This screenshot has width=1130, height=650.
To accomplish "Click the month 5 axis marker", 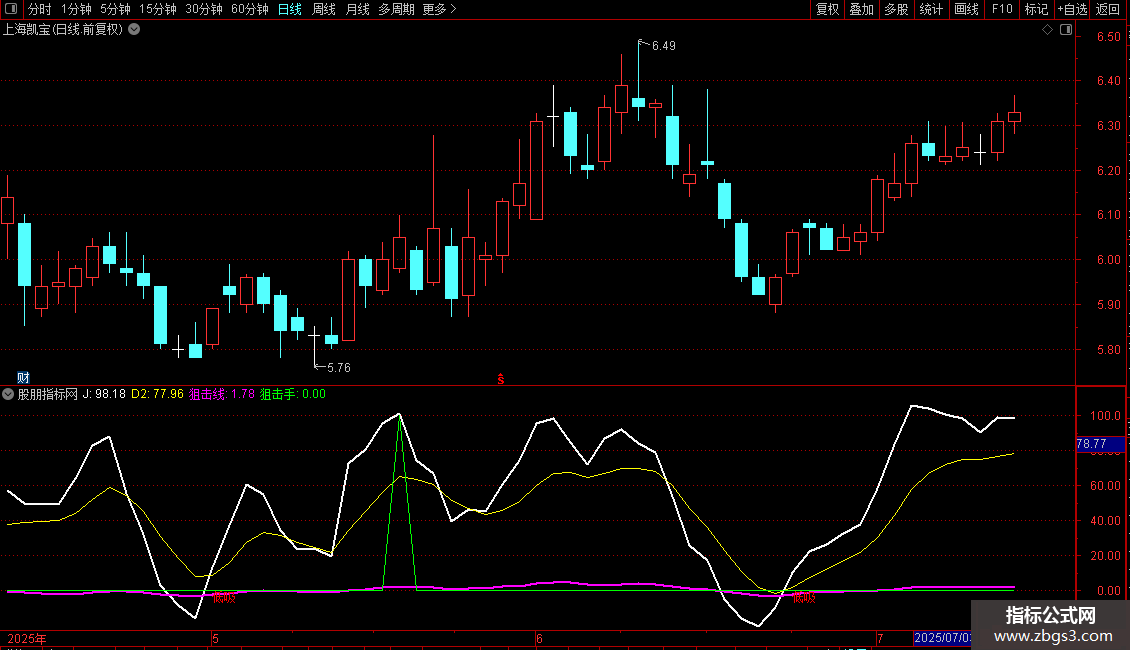I will (x=215, y=638).
